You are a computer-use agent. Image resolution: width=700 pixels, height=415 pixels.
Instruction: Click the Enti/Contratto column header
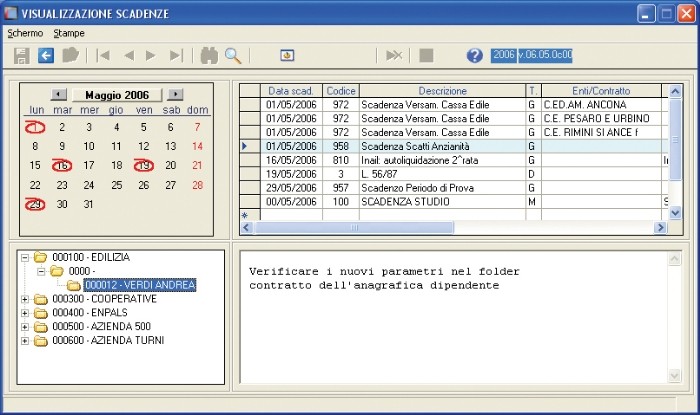click(601, 91)
